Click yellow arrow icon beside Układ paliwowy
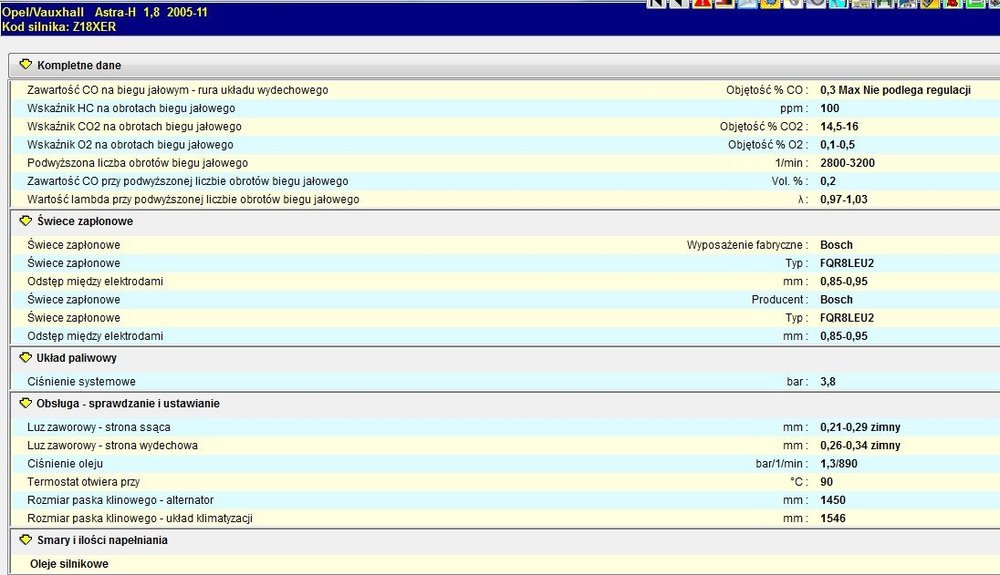1000x575 pixels. 26,357
